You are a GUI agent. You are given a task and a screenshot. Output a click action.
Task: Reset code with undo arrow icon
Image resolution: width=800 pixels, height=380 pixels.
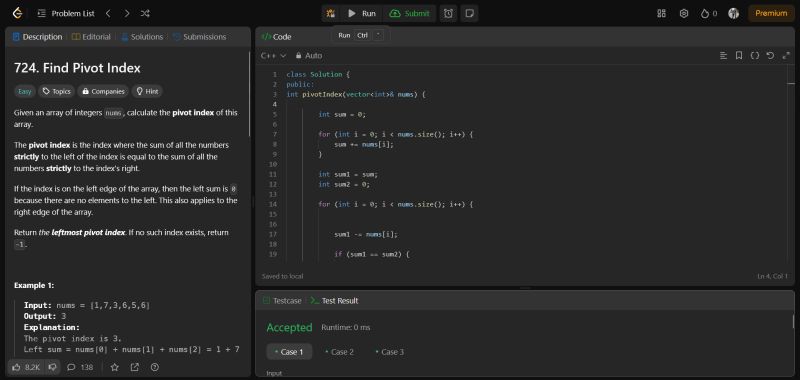point(770,56)
